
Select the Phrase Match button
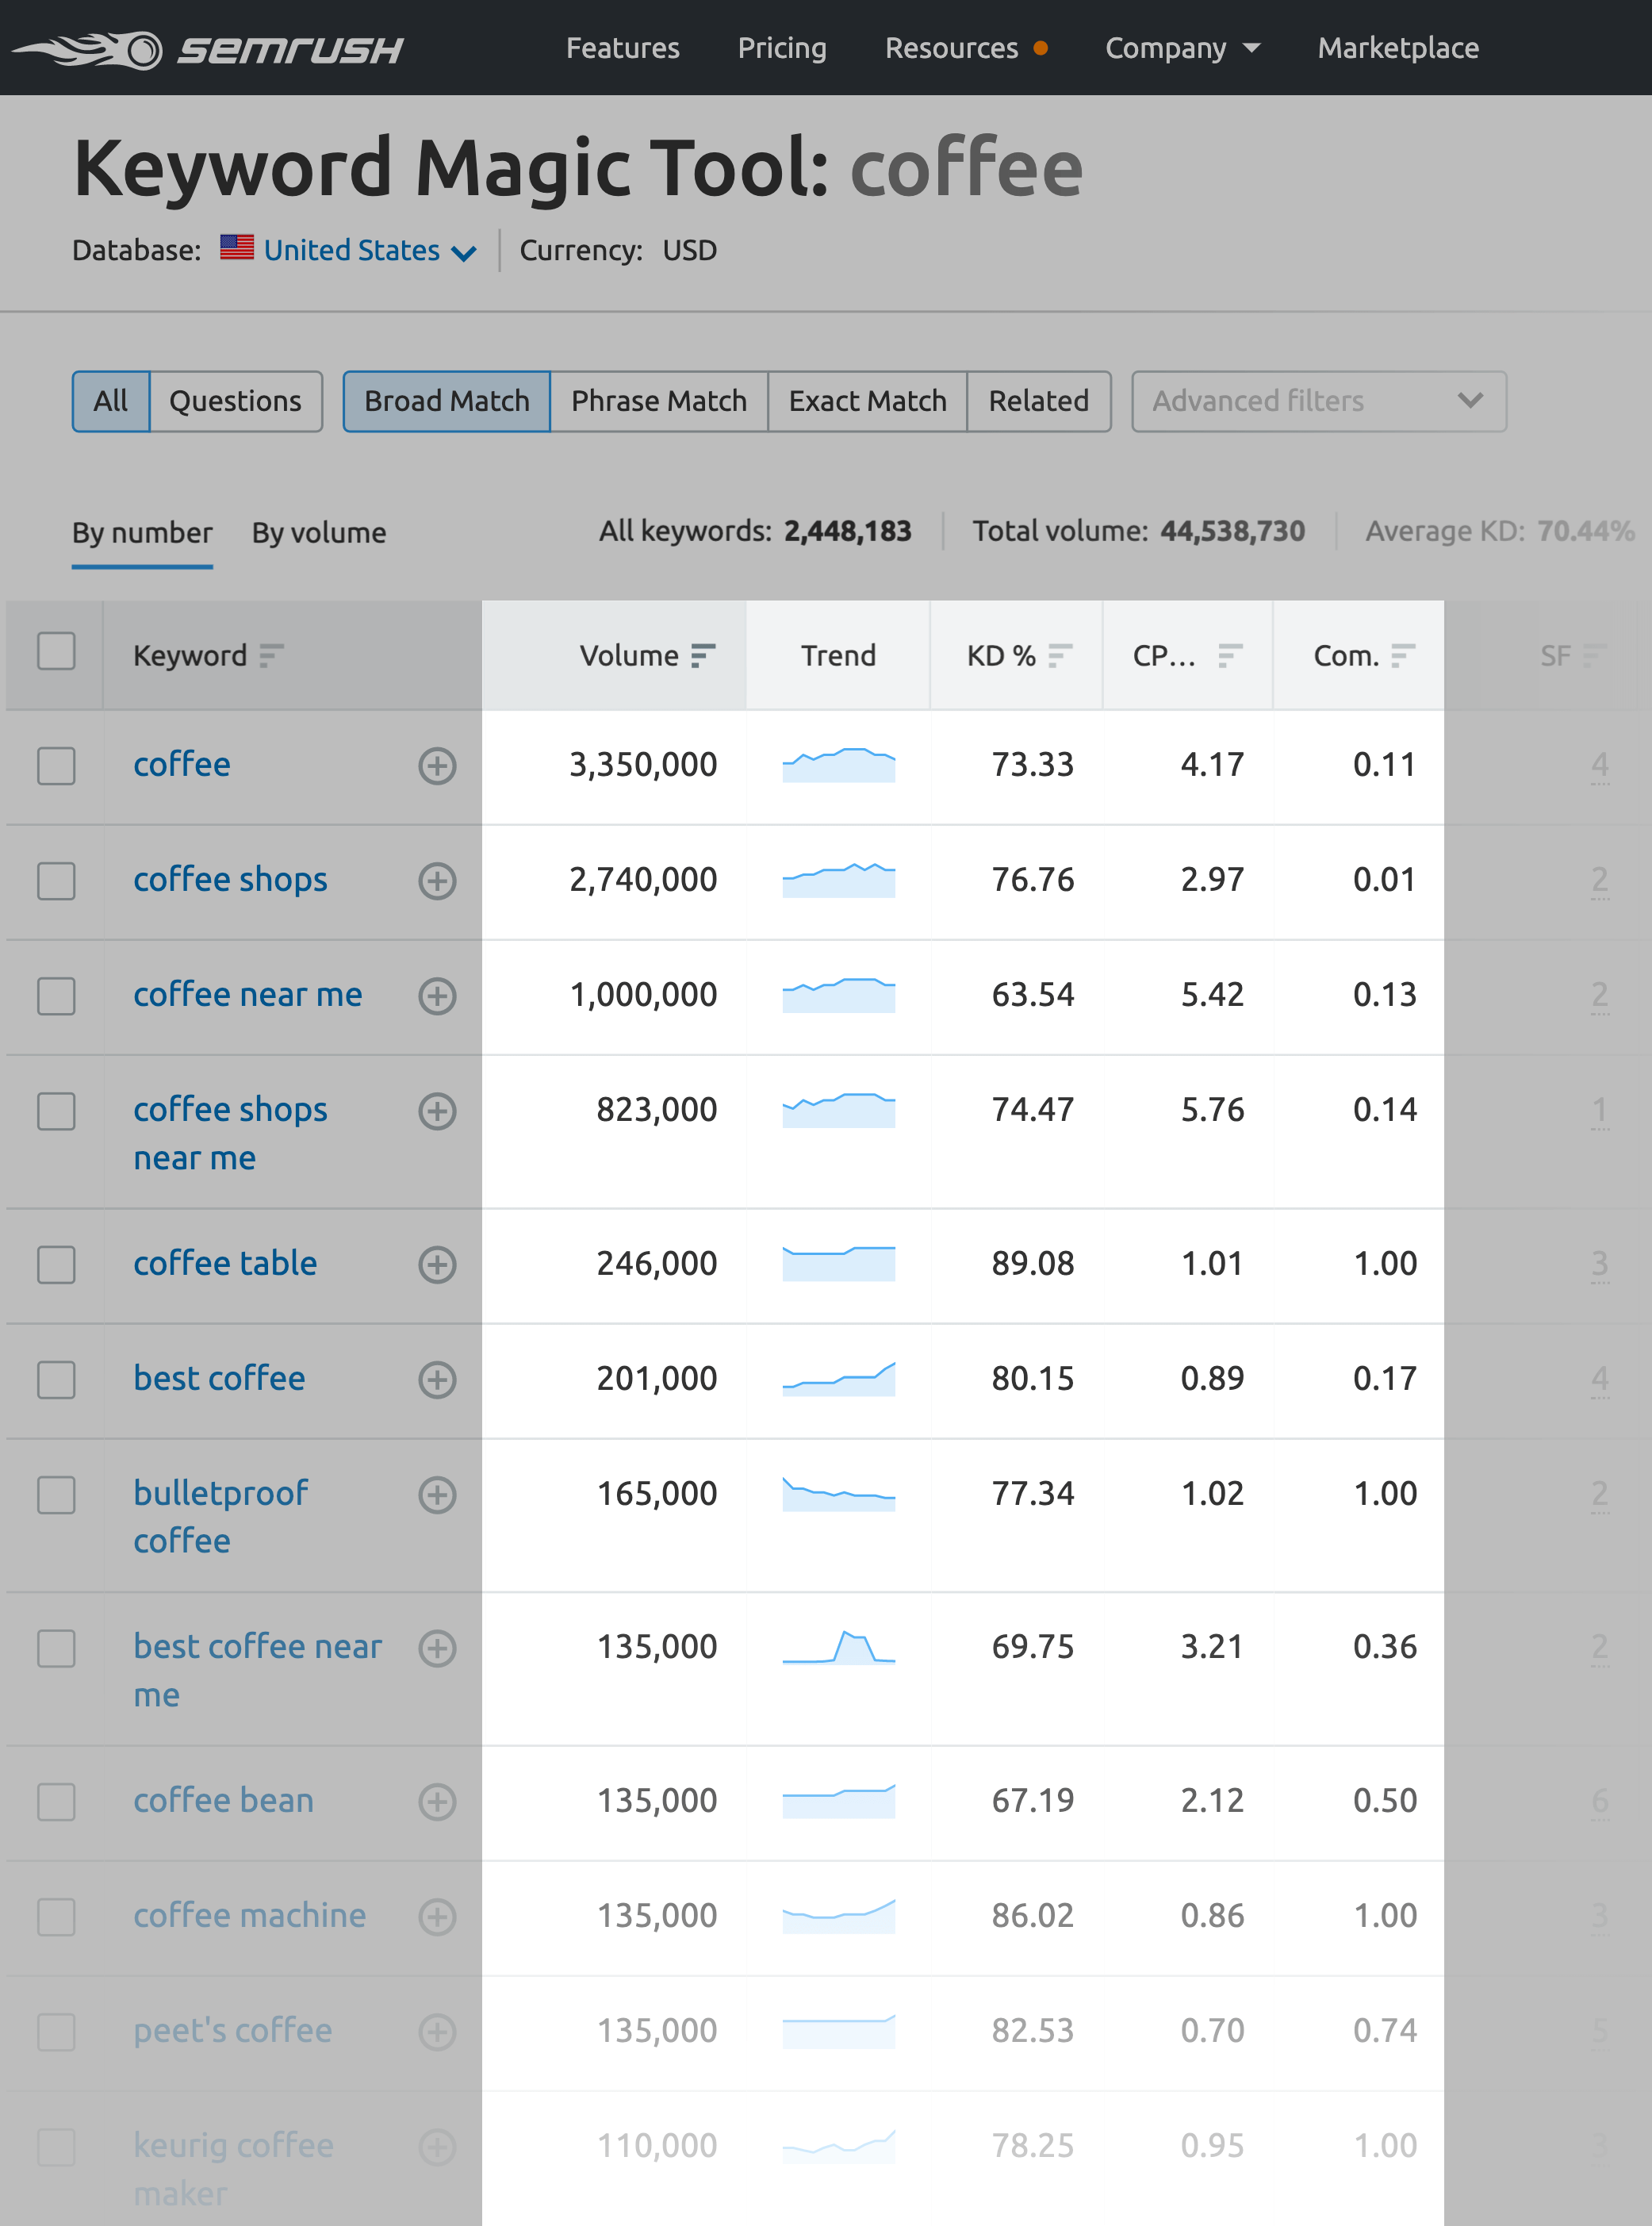coord(659,401)
